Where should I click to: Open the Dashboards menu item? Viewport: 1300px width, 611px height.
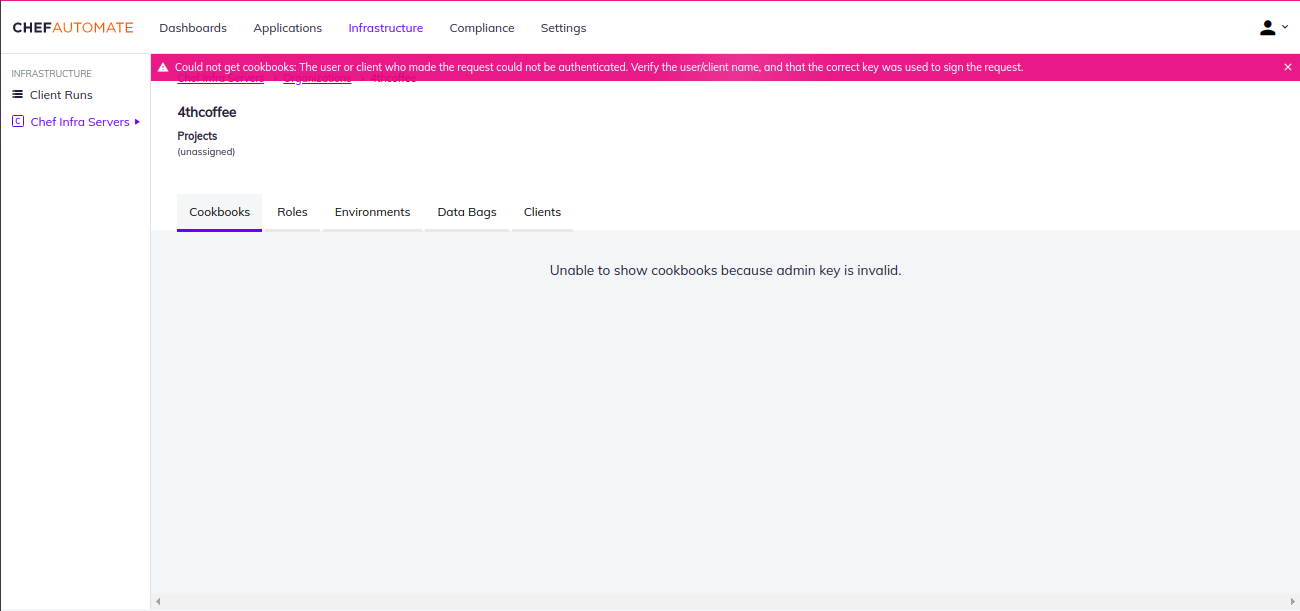pyautogui.click(x=193, y=27)
